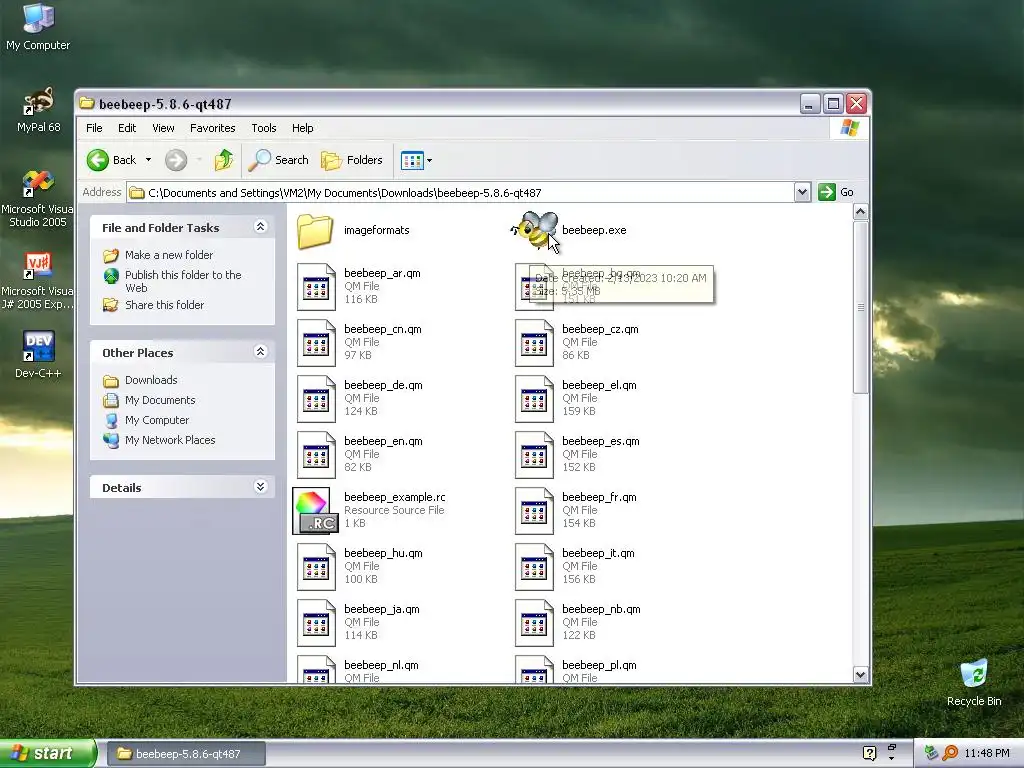Go to My Documents in Other Places
This screenshot has height=768, width=1024.
coord(160,400)
